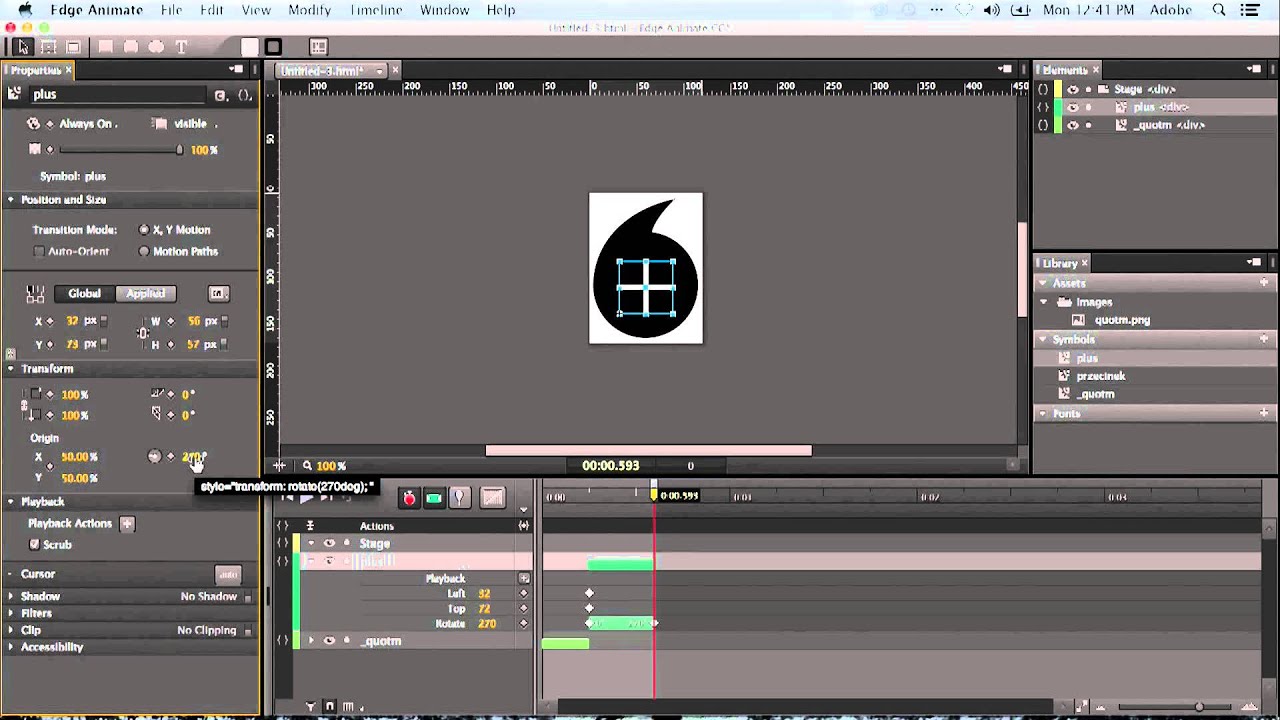
Task: Select the Selection arrow tool
Action: click(x=24, y=47)
